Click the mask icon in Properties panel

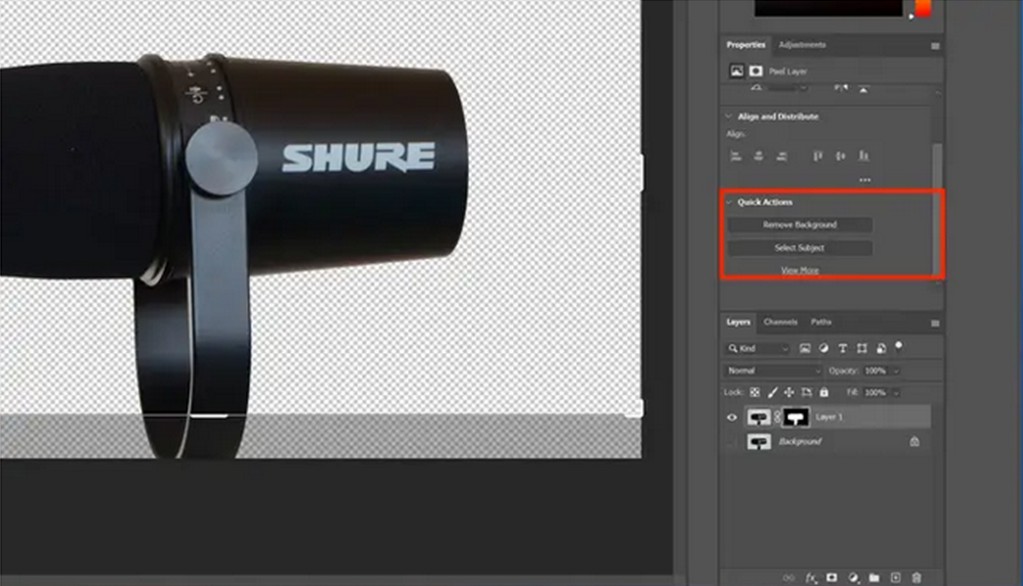pyautogui.click(x=756, y=71)
